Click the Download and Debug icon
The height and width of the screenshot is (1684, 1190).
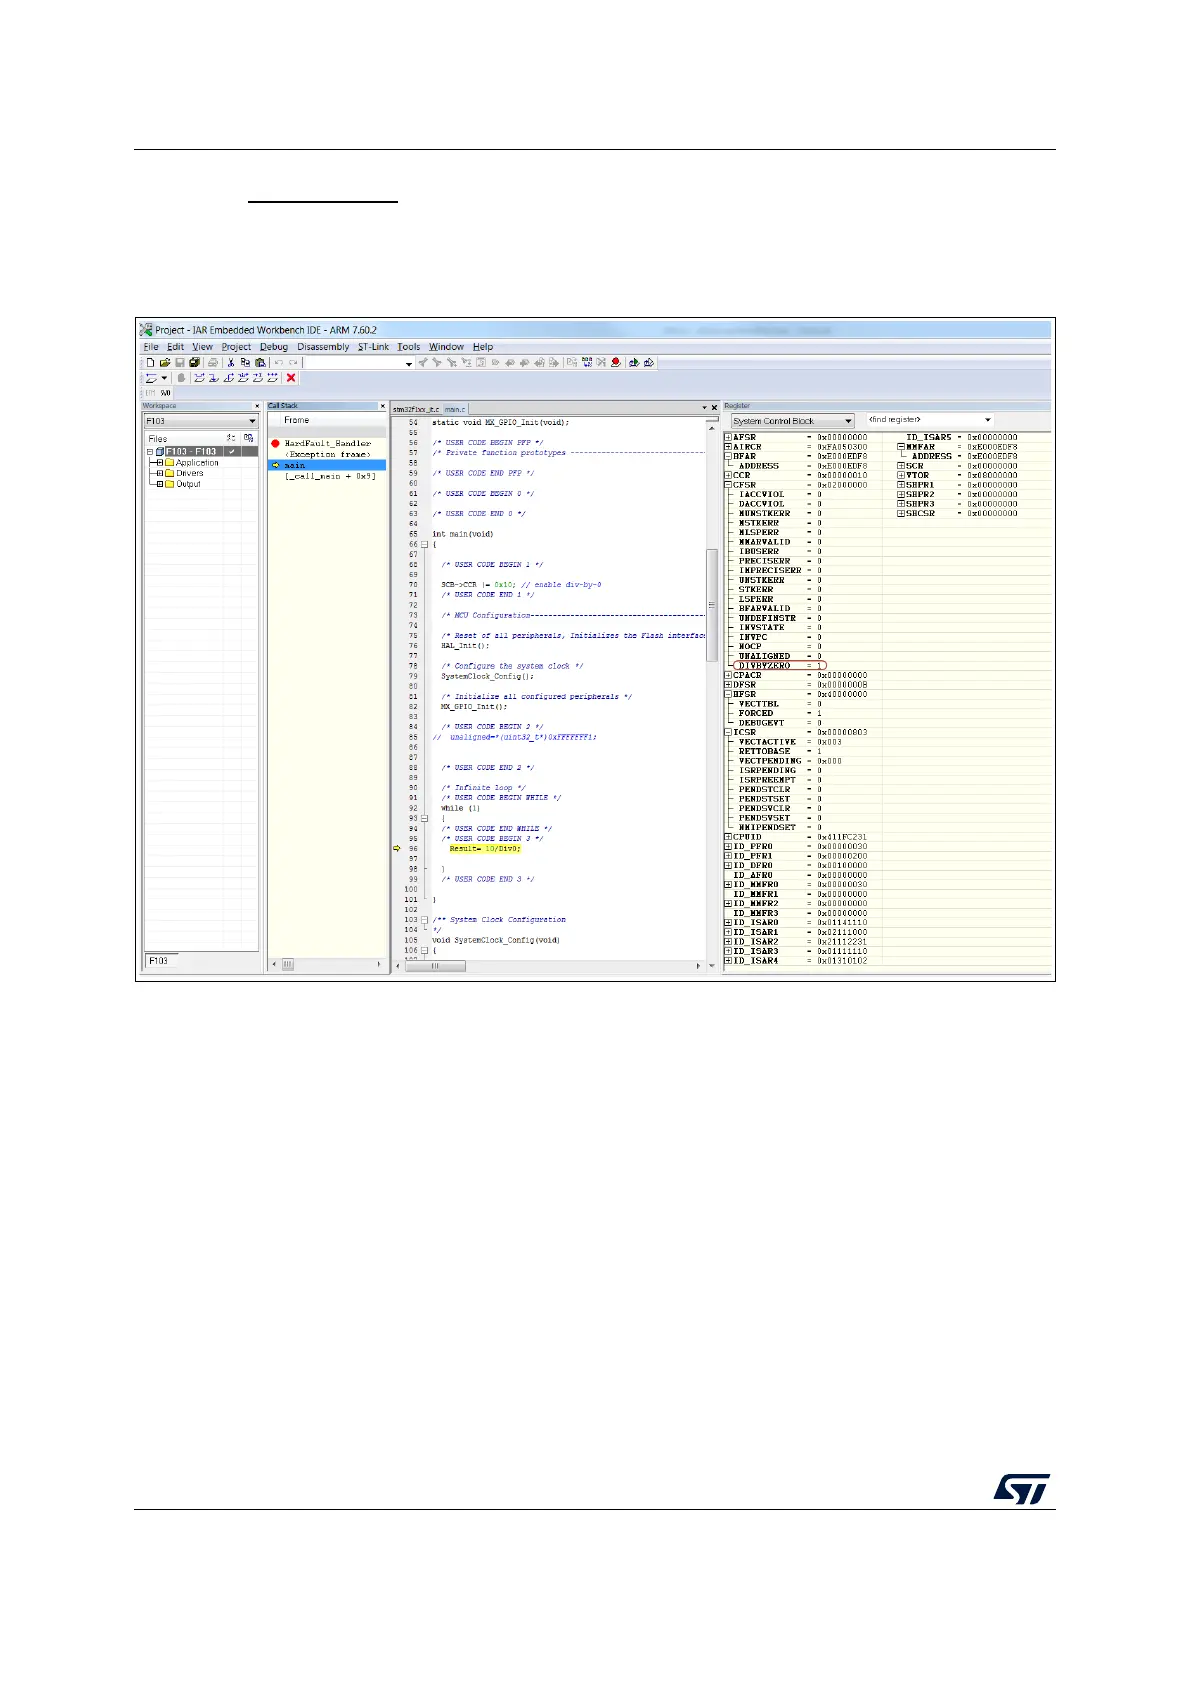tap(633, 362)
